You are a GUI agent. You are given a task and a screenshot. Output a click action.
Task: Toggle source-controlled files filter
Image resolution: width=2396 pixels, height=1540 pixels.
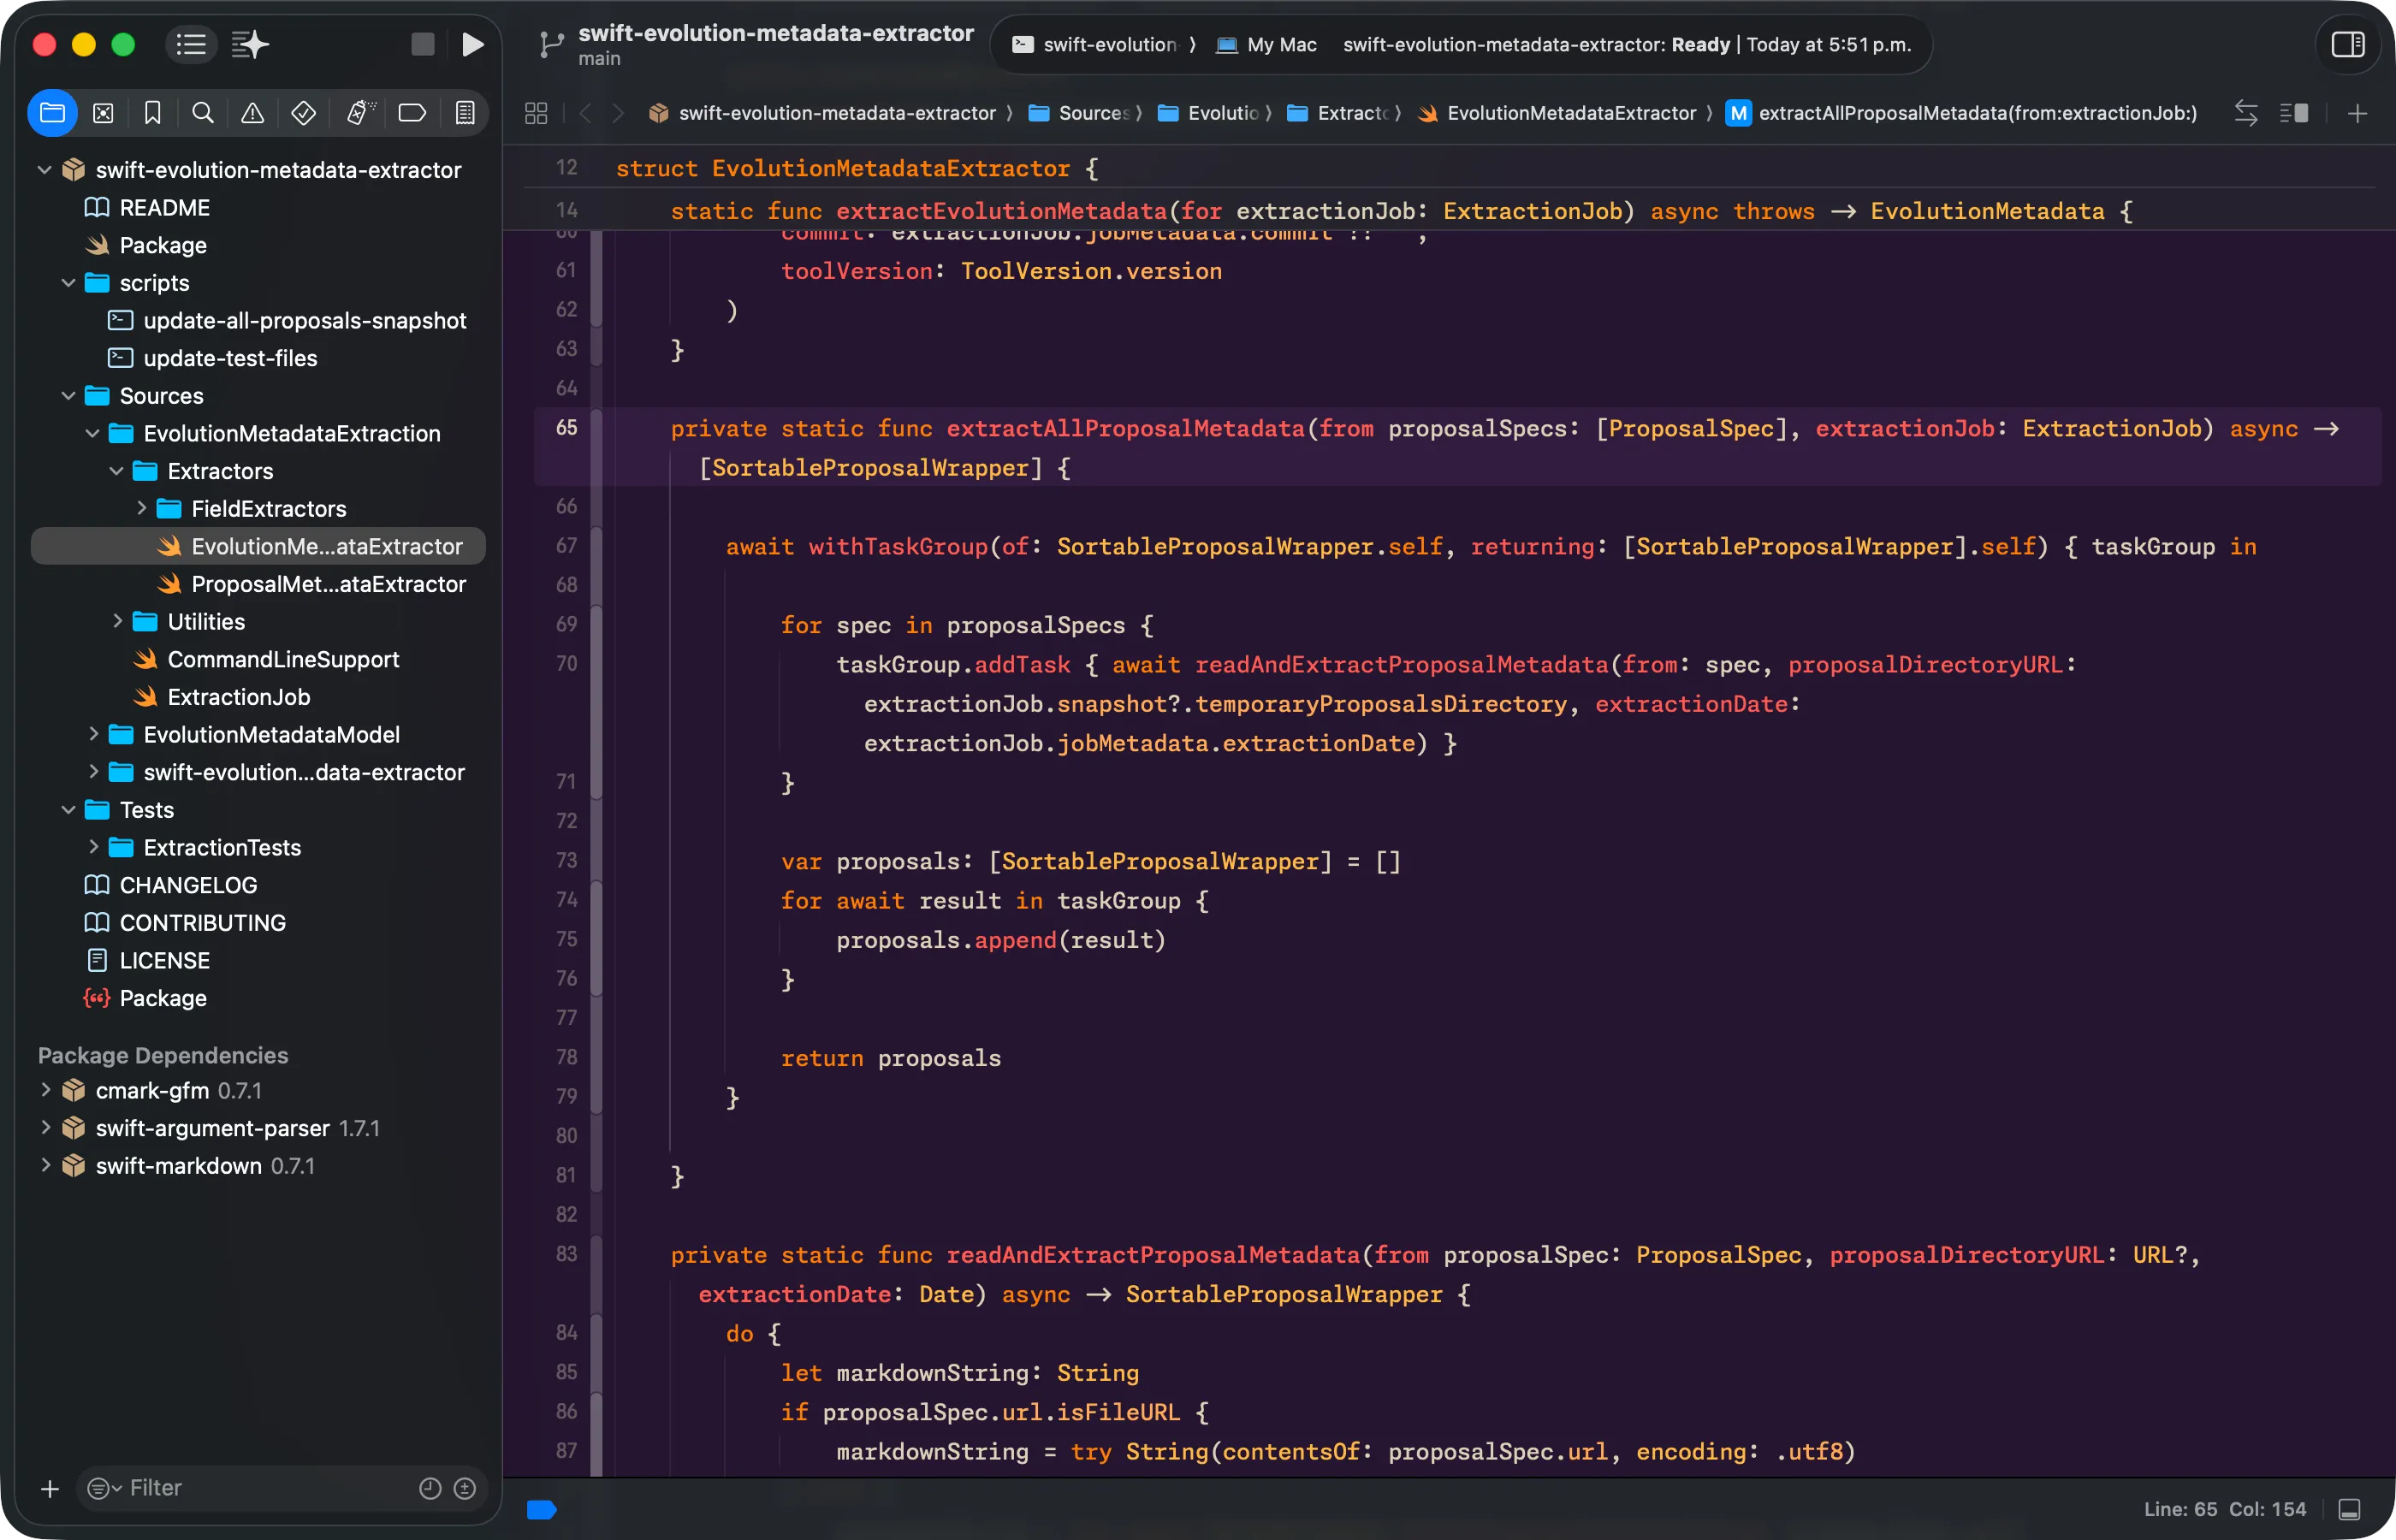[465, 1488]
